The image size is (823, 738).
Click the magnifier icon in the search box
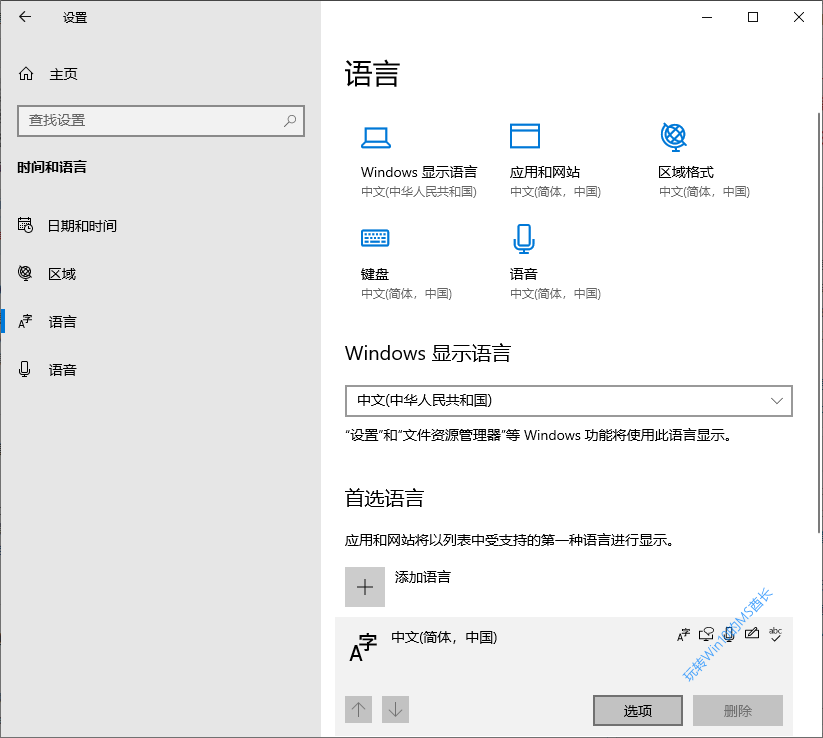click(290, 121)
